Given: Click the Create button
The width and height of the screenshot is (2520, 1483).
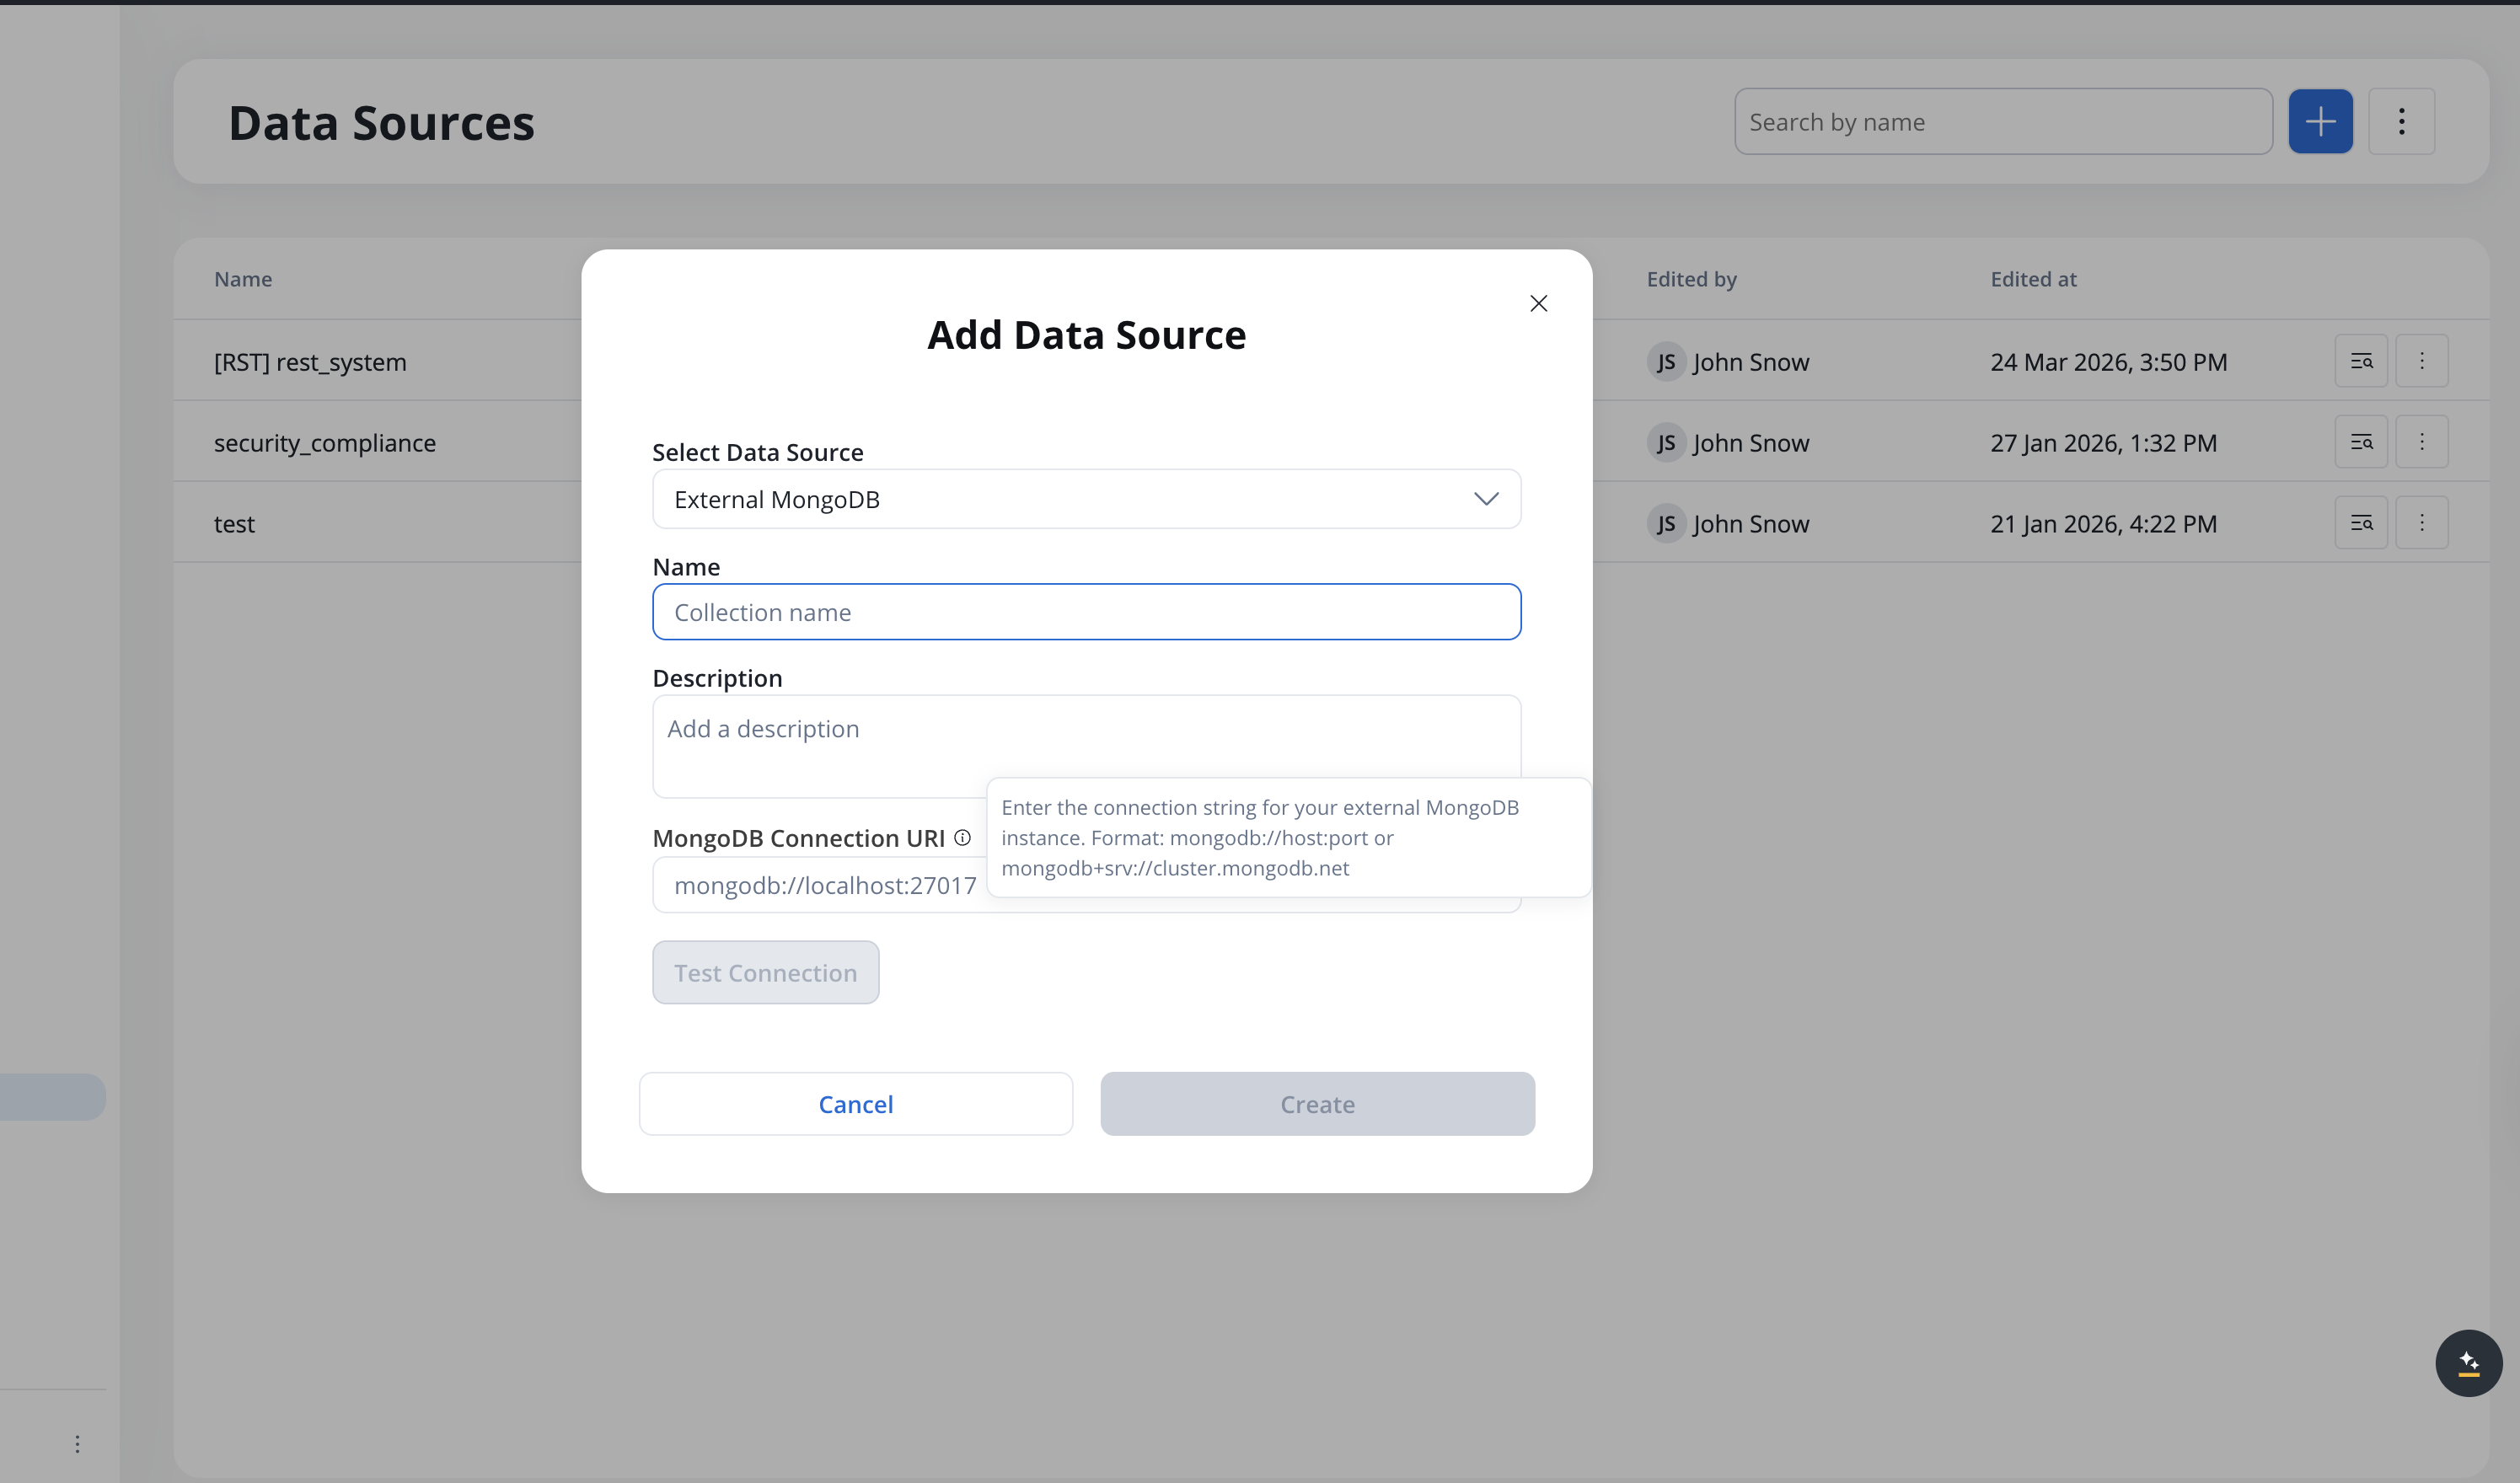Looking at the screenshot, I should pyautogui.click(x=1317, y=1104).
